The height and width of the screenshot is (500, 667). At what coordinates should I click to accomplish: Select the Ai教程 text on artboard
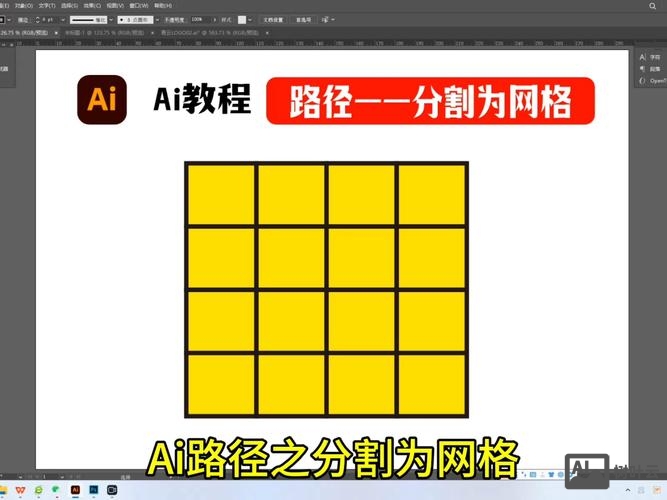(x=202, y=100)
